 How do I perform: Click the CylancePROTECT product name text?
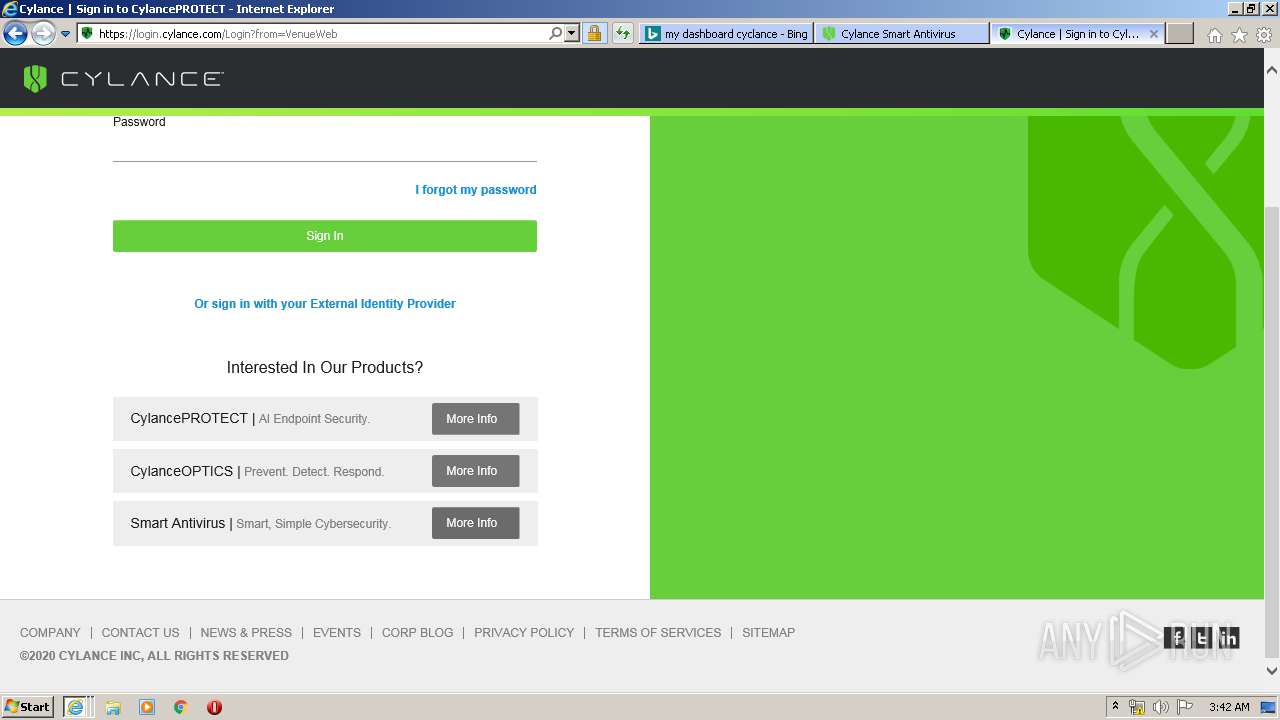tap(189, 418)
